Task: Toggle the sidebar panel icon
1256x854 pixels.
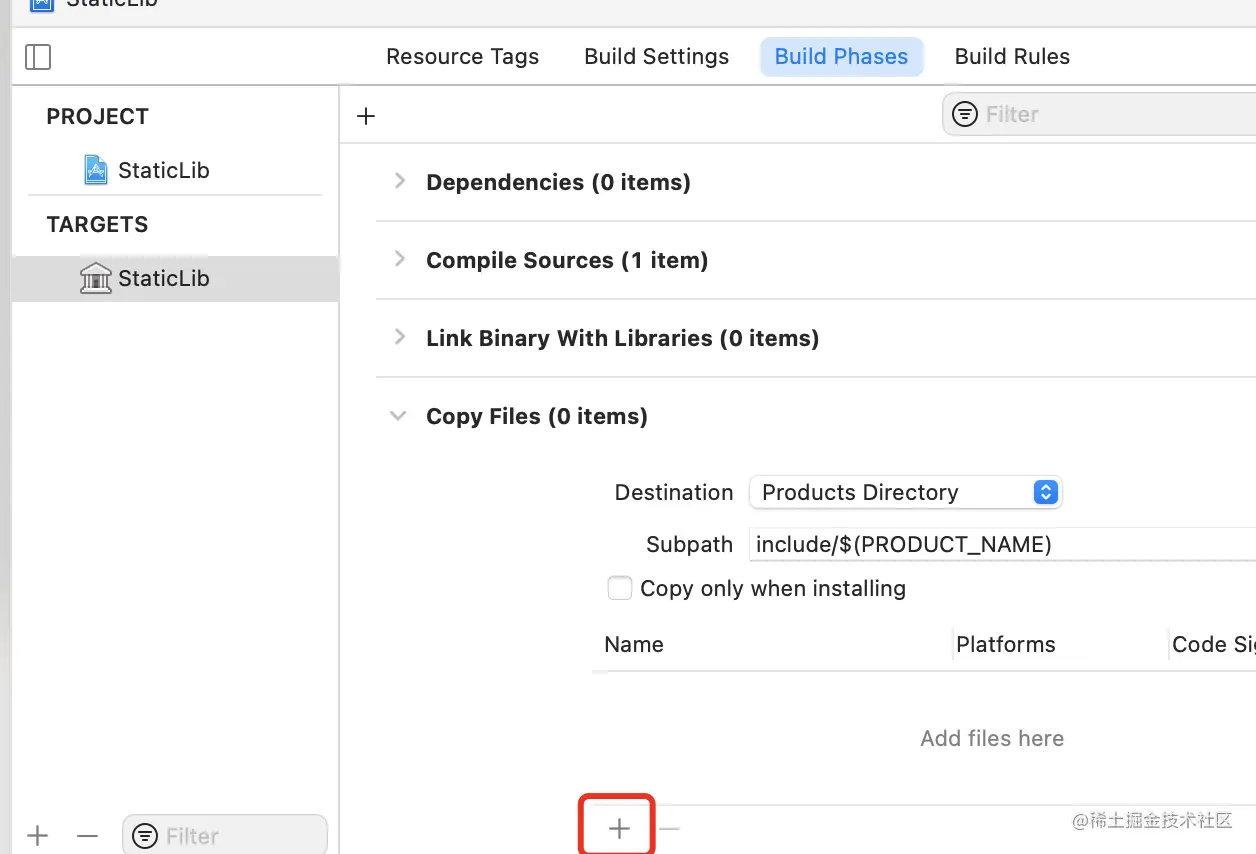Action: pos(38,57)
